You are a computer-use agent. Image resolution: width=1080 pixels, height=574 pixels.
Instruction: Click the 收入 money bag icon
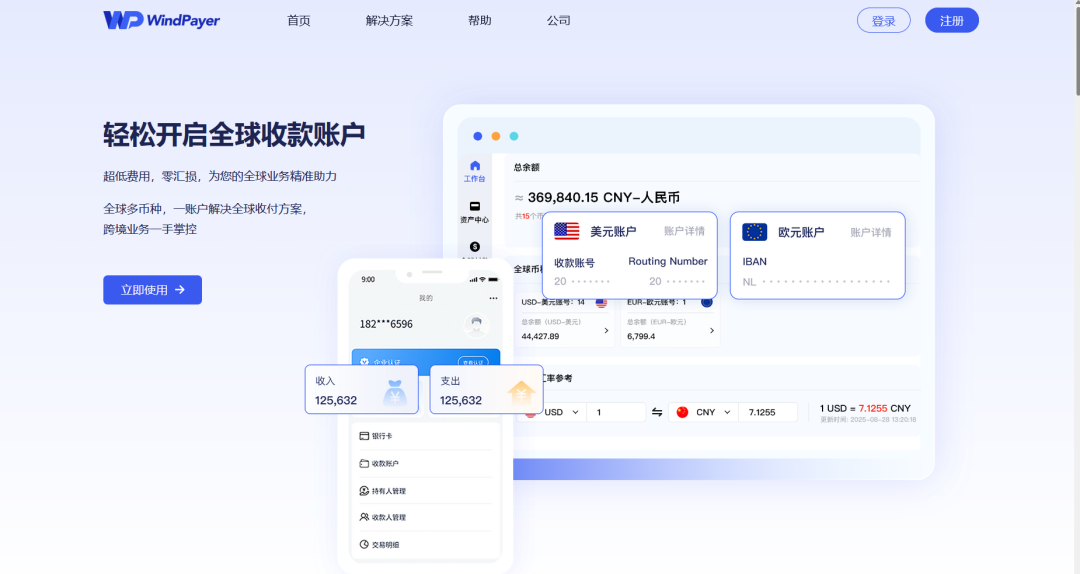point(395,393)
